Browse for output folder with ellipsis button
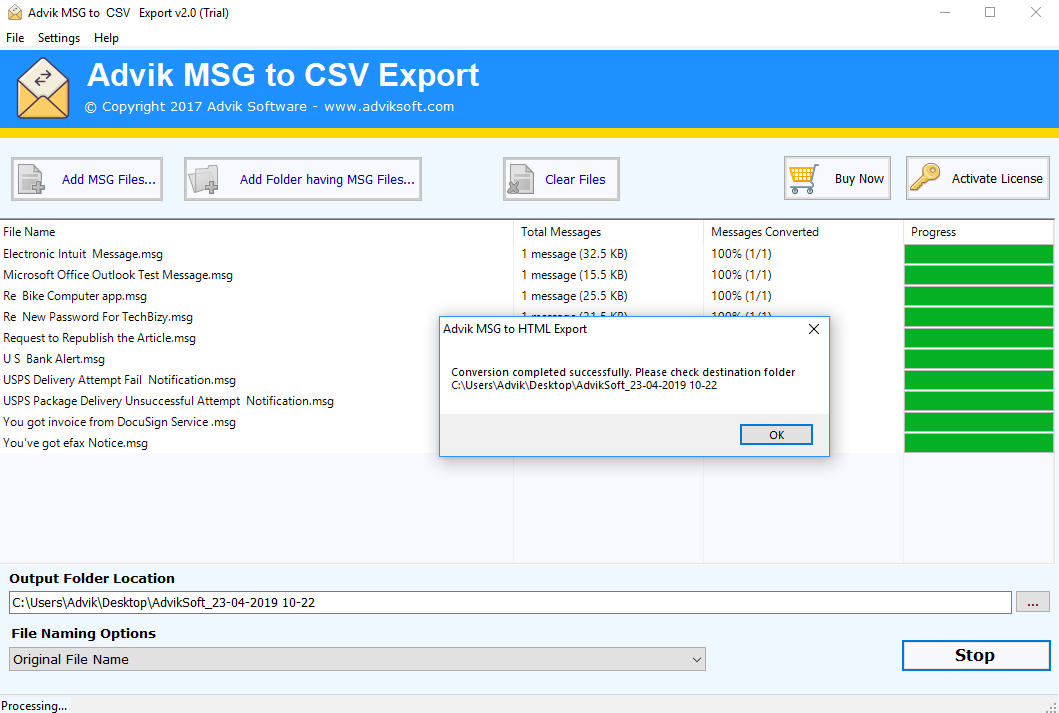This screenshot has height=713, width=1059. (x=1033, y=602)
